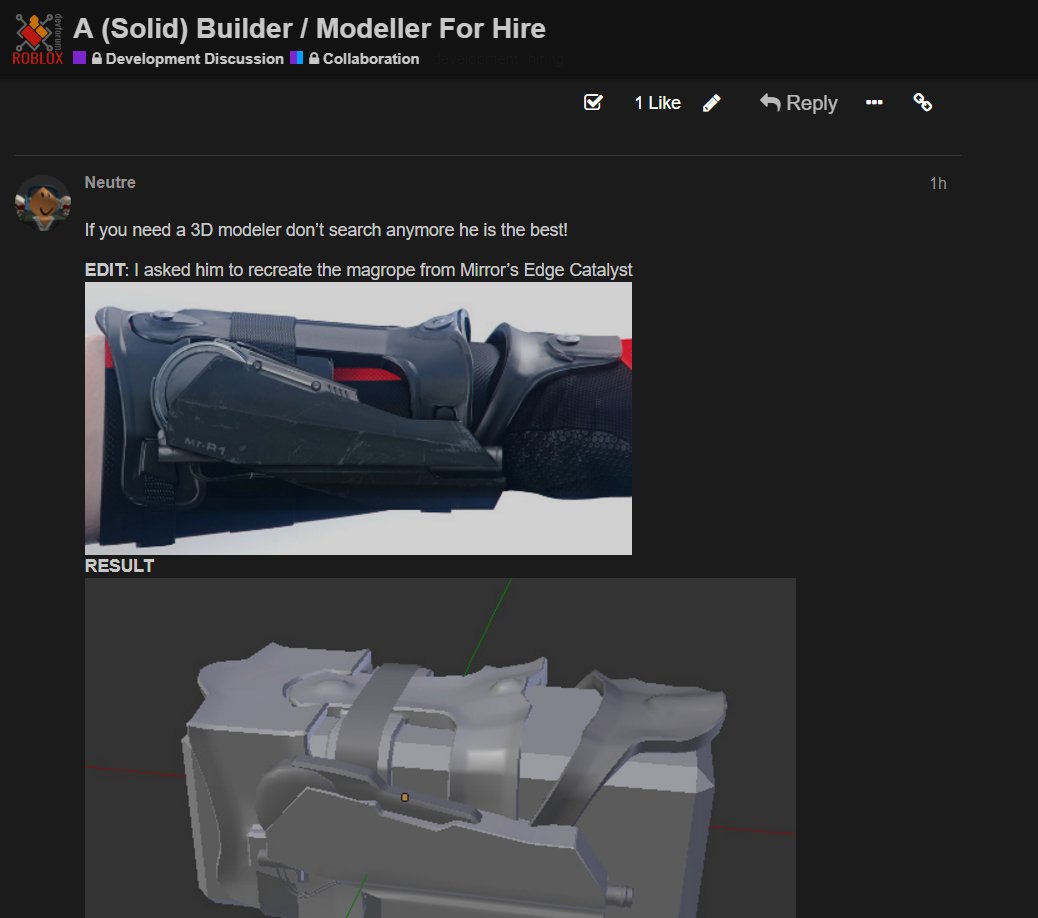Click the solution checkbox icon
The width and height of the screenshot is (1038, 918).
(593, 102)
